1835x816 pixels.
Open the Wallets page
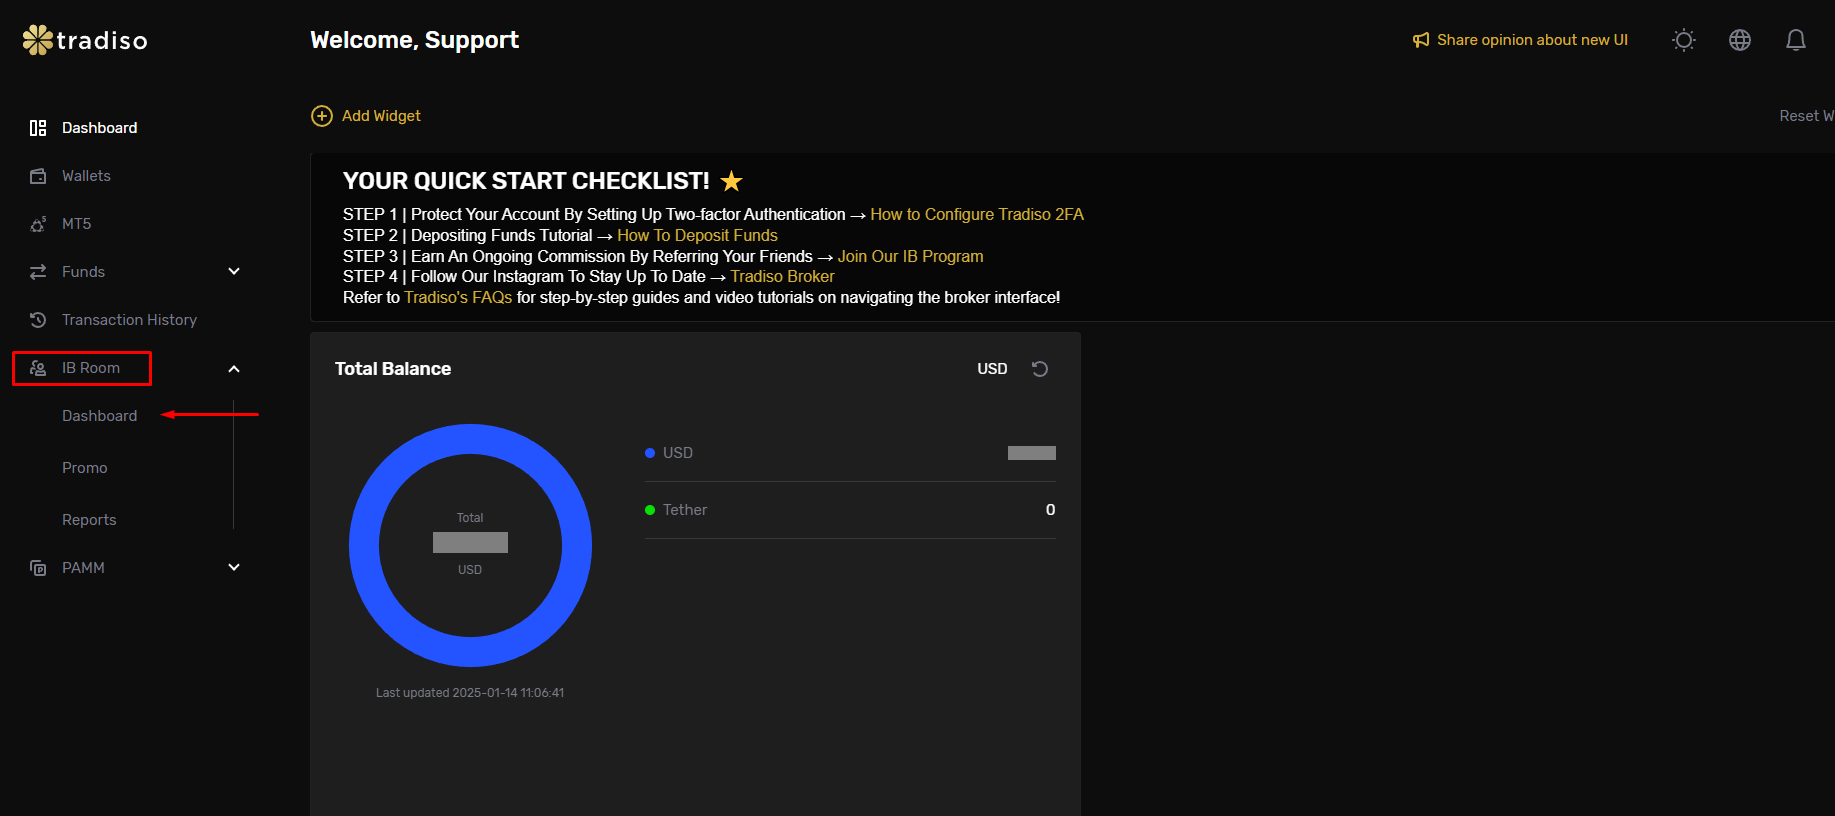point(86,176)
